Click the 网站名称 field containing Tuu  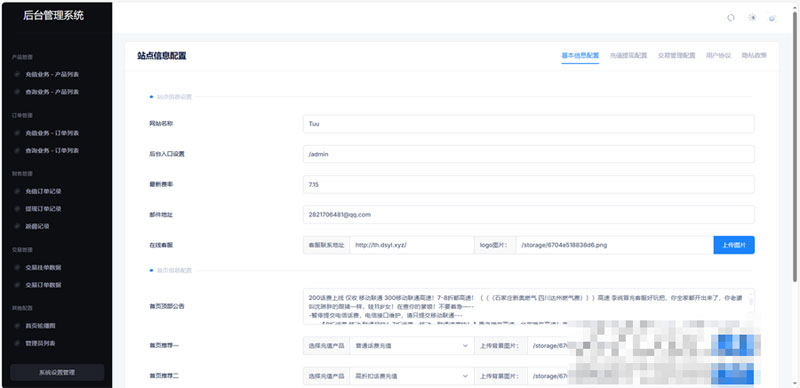tap(529, 124)
